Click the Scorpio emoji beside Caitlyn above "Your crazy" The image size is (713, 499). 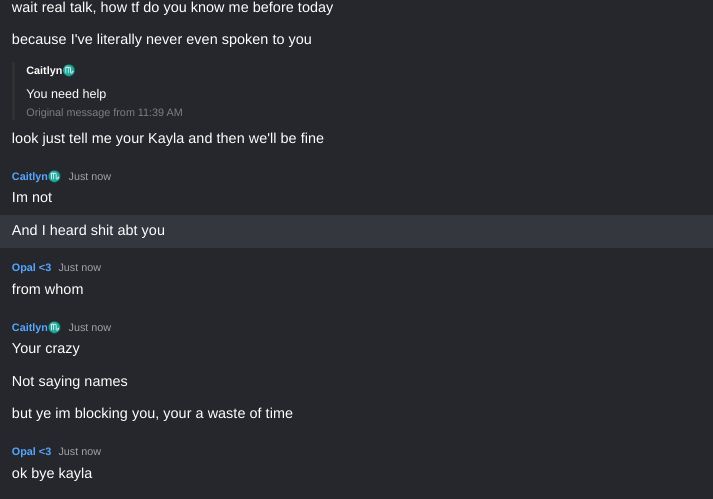pos(55,327)
